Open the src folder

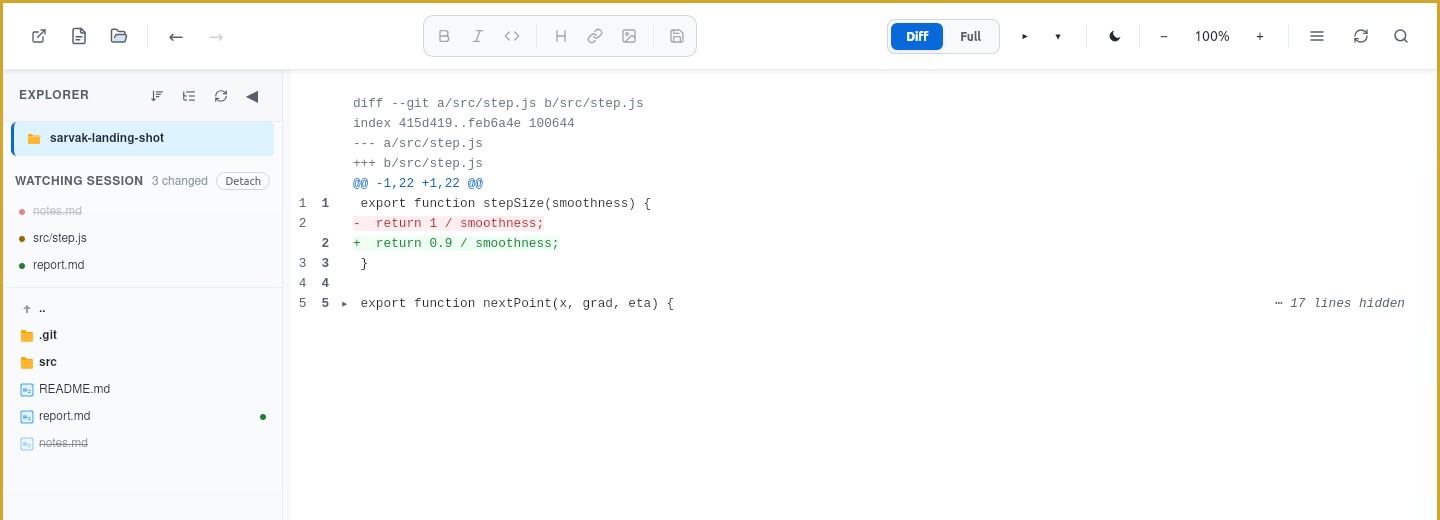click(x=143, y=362)
